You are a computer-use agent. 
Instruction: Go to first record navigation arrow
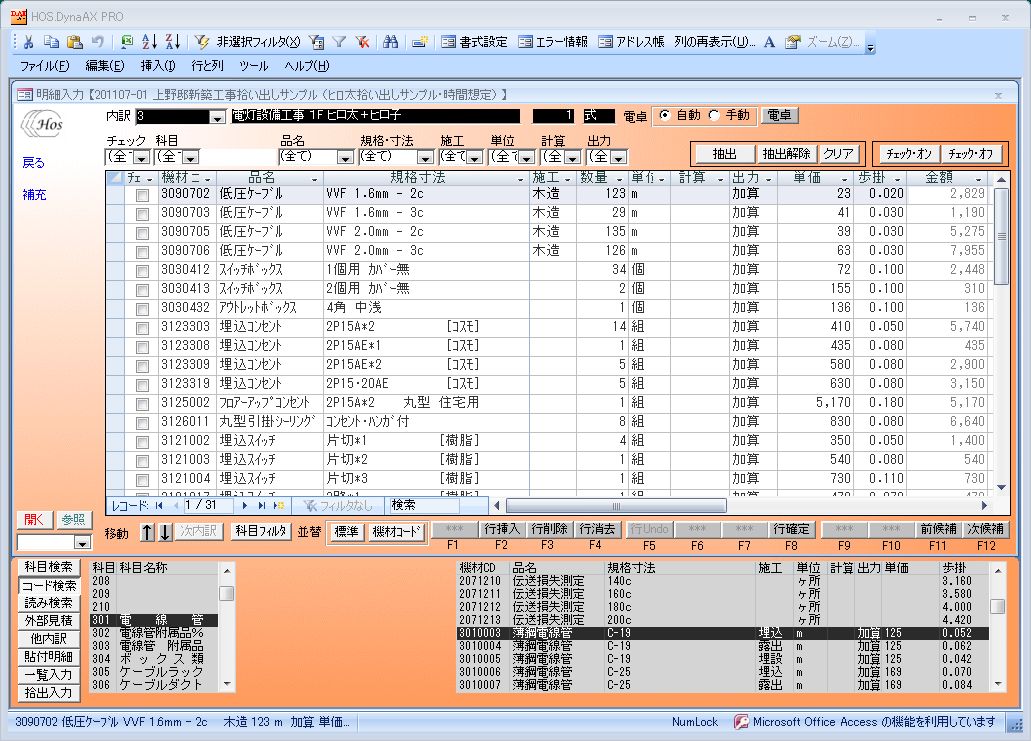158,506
